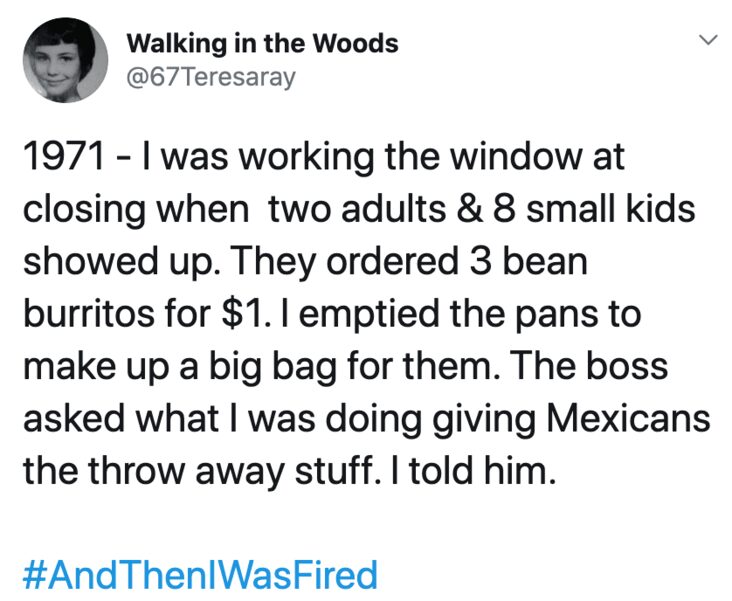Open the #AndThenIWasFired hashtag
This screenshot has height=601, width=732.
click(x=200, y=575)
